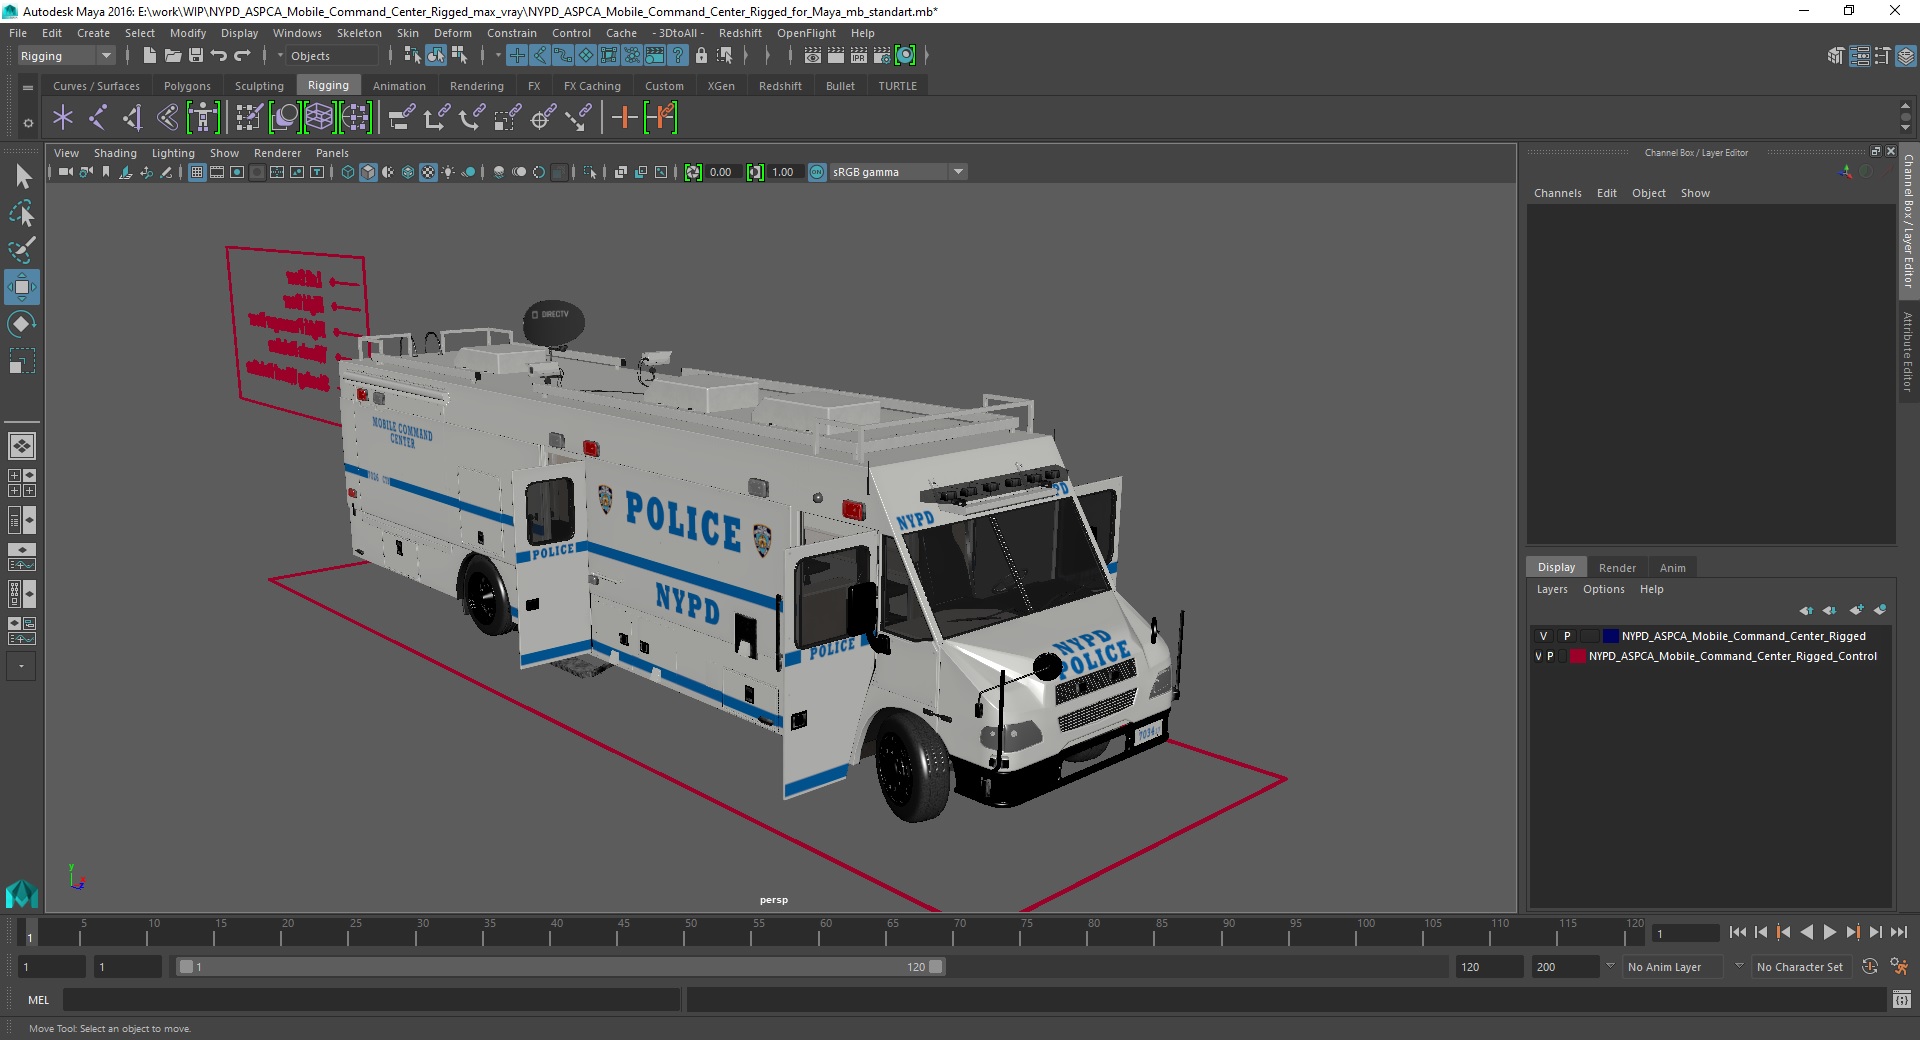This screenshot has width=1920, height=1040.
Task: Switch to the Render layer tab
Action: [1617, 567]
